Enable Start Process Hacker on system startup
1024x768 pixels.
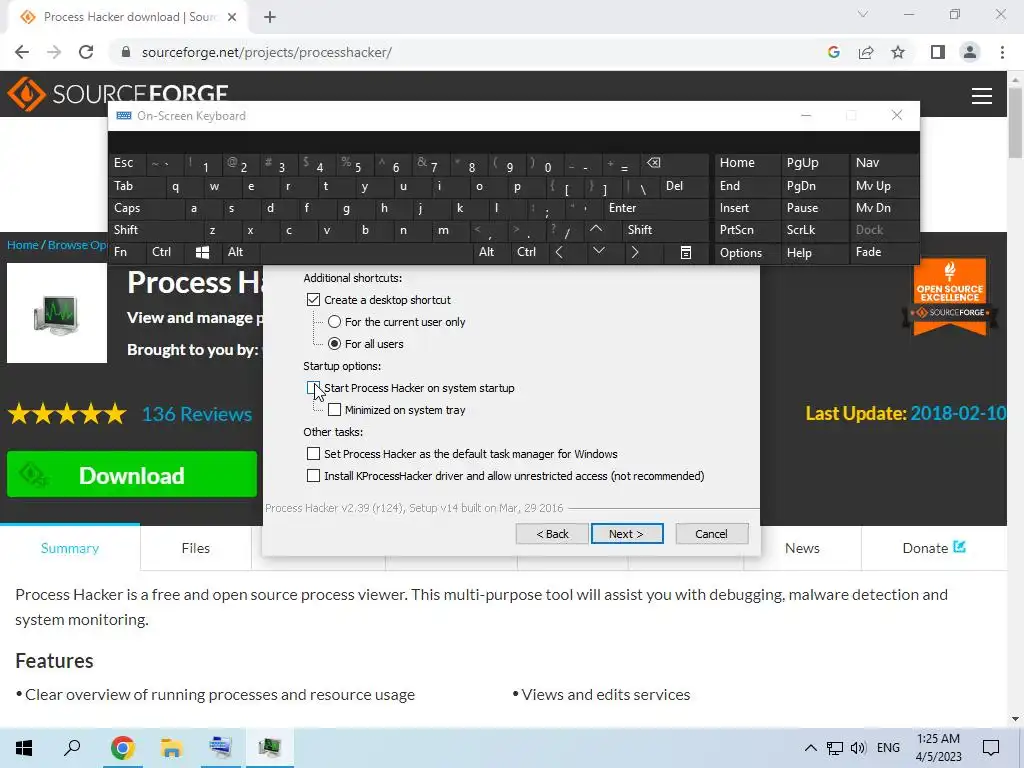tap(313, 388)
